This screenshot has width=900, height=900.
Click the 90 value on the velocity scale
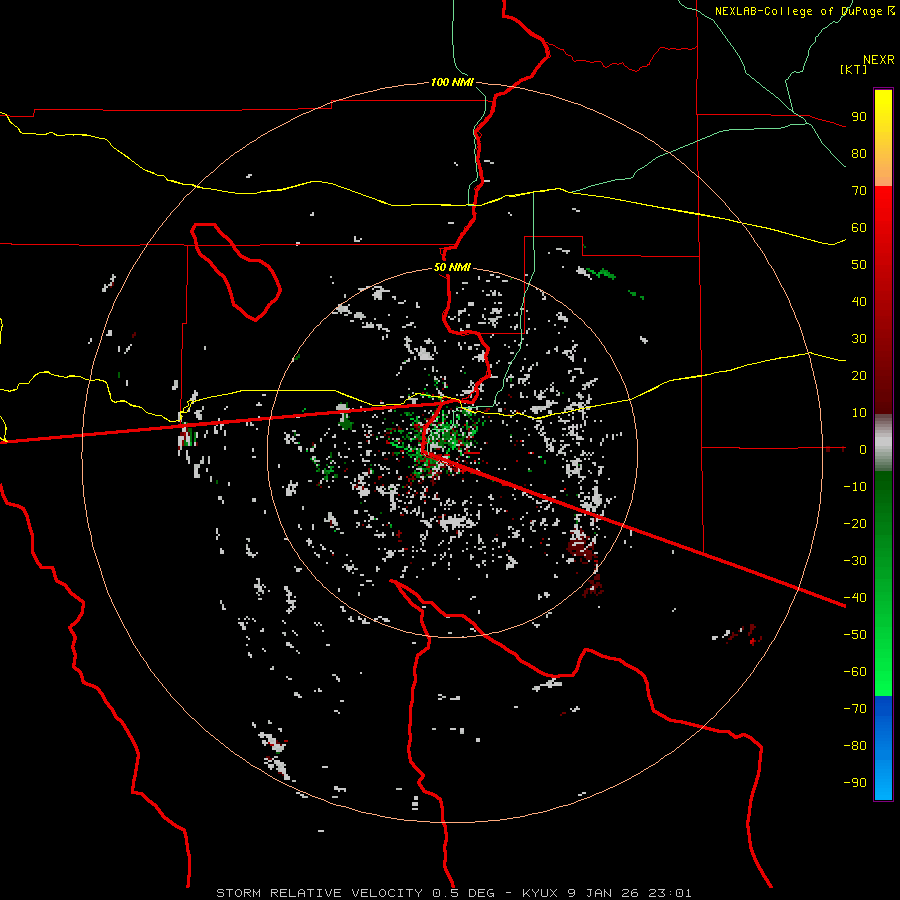(x=859, y=117)
